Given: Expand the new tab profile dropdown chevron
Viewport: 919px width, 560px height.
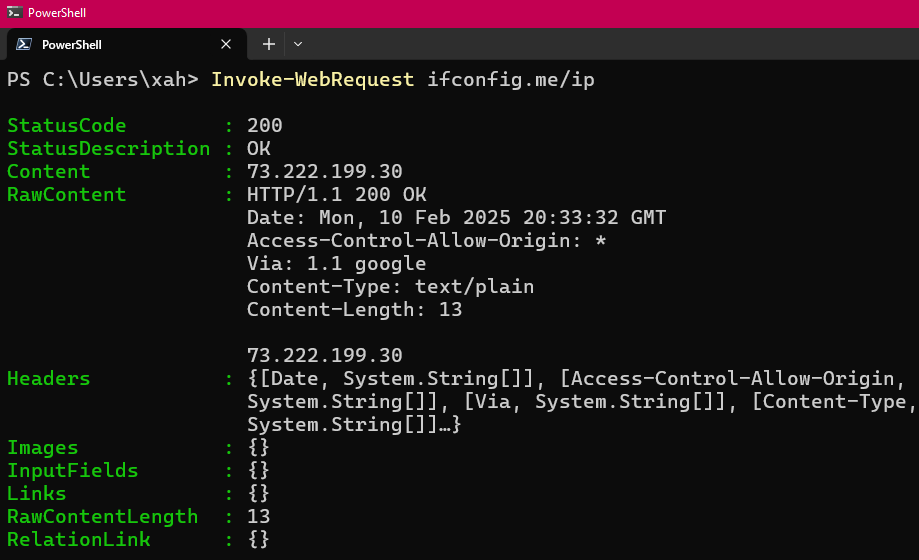Looking at the screenshot, I should click(x=298, y=44).
